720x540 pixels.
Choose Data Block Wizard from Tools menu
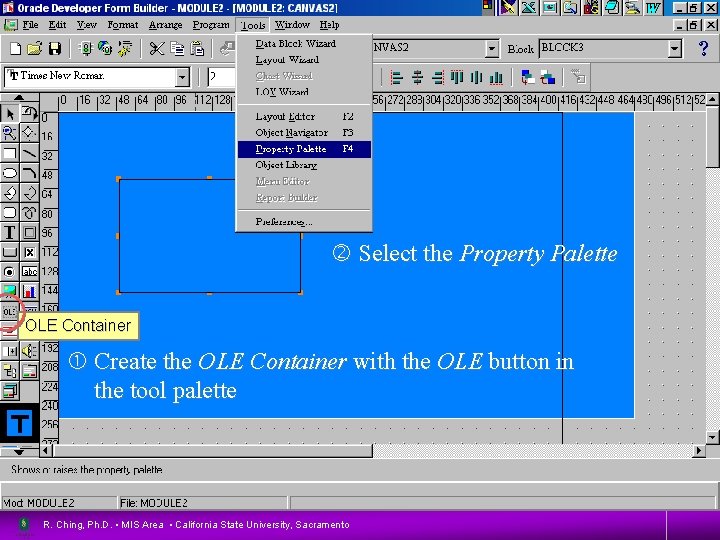[x=304, y=44]
